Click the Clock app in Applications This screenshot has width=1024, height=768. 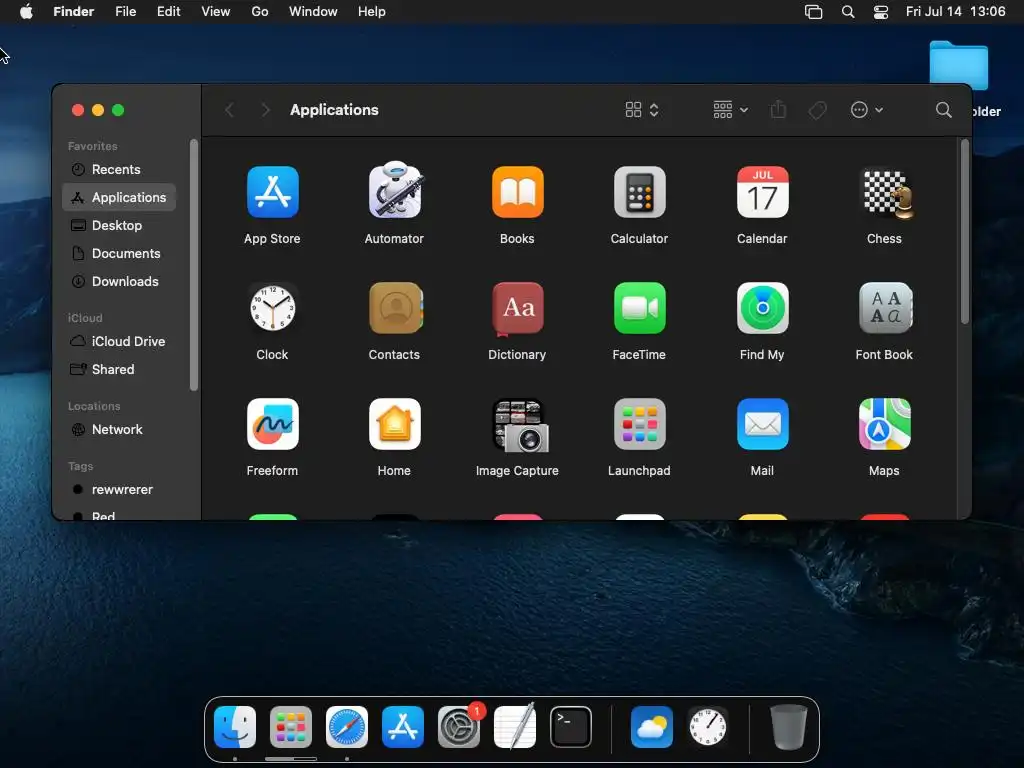point(272,308)
